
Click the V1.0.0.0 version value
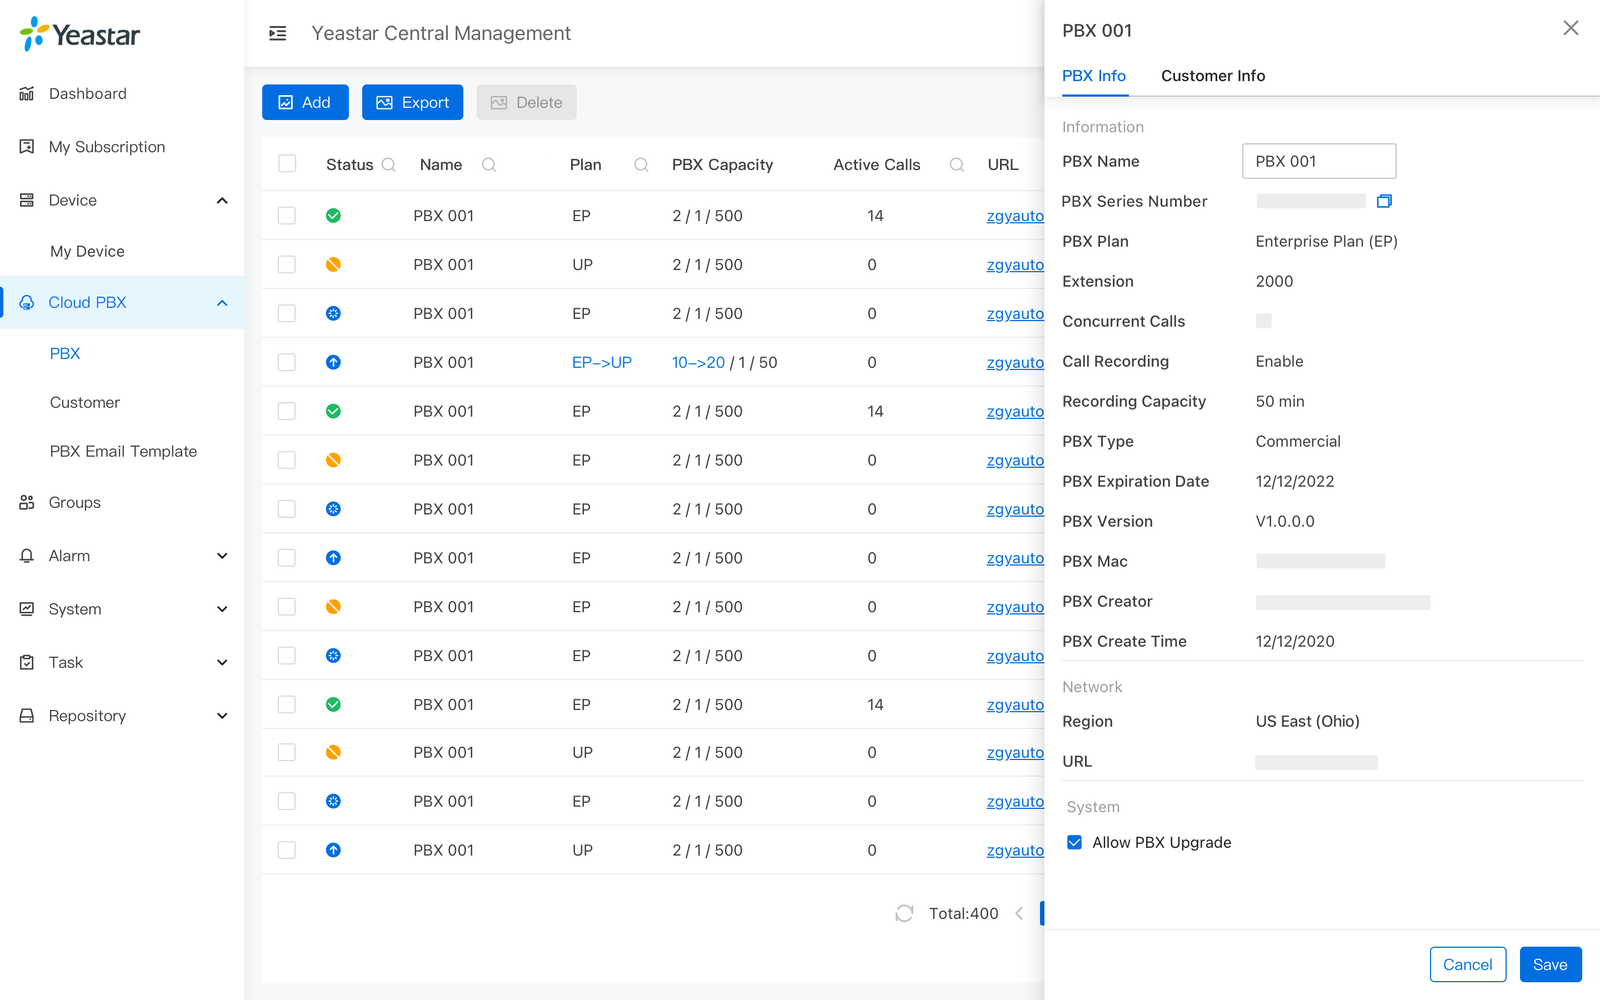tap(1285, 521)
